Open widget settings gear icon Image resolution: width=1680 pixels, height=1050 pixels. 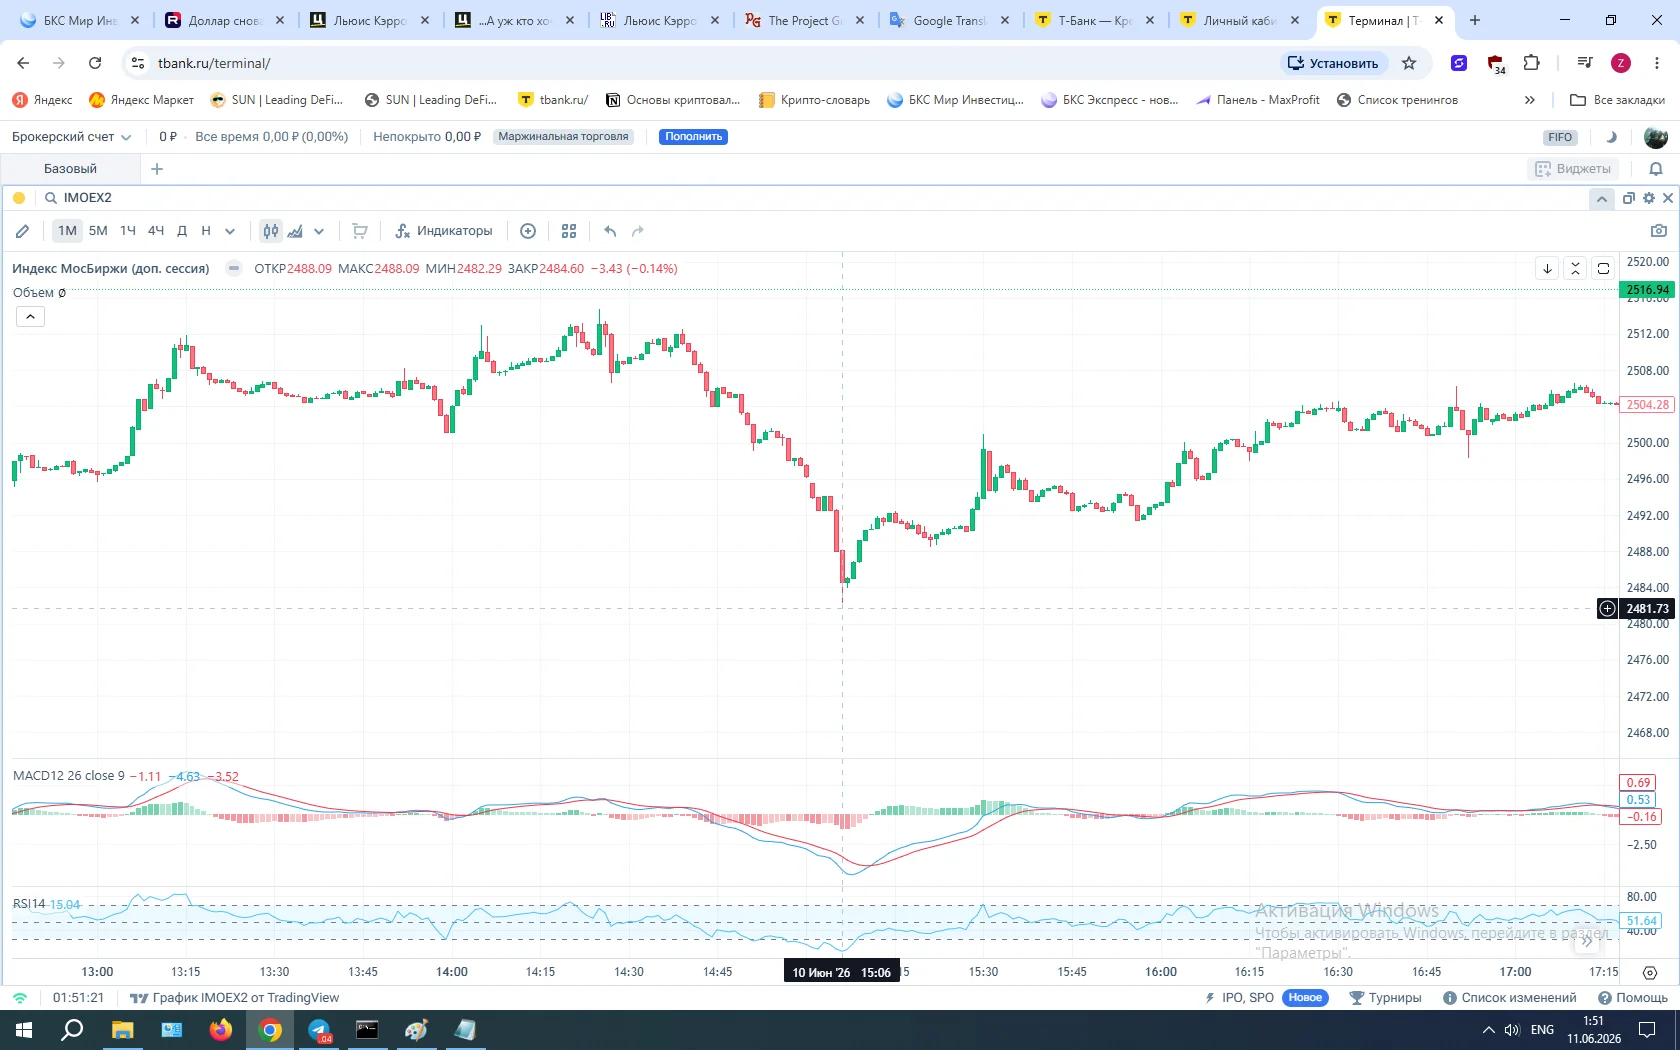pyautogui.click(x=1649, y=198)
